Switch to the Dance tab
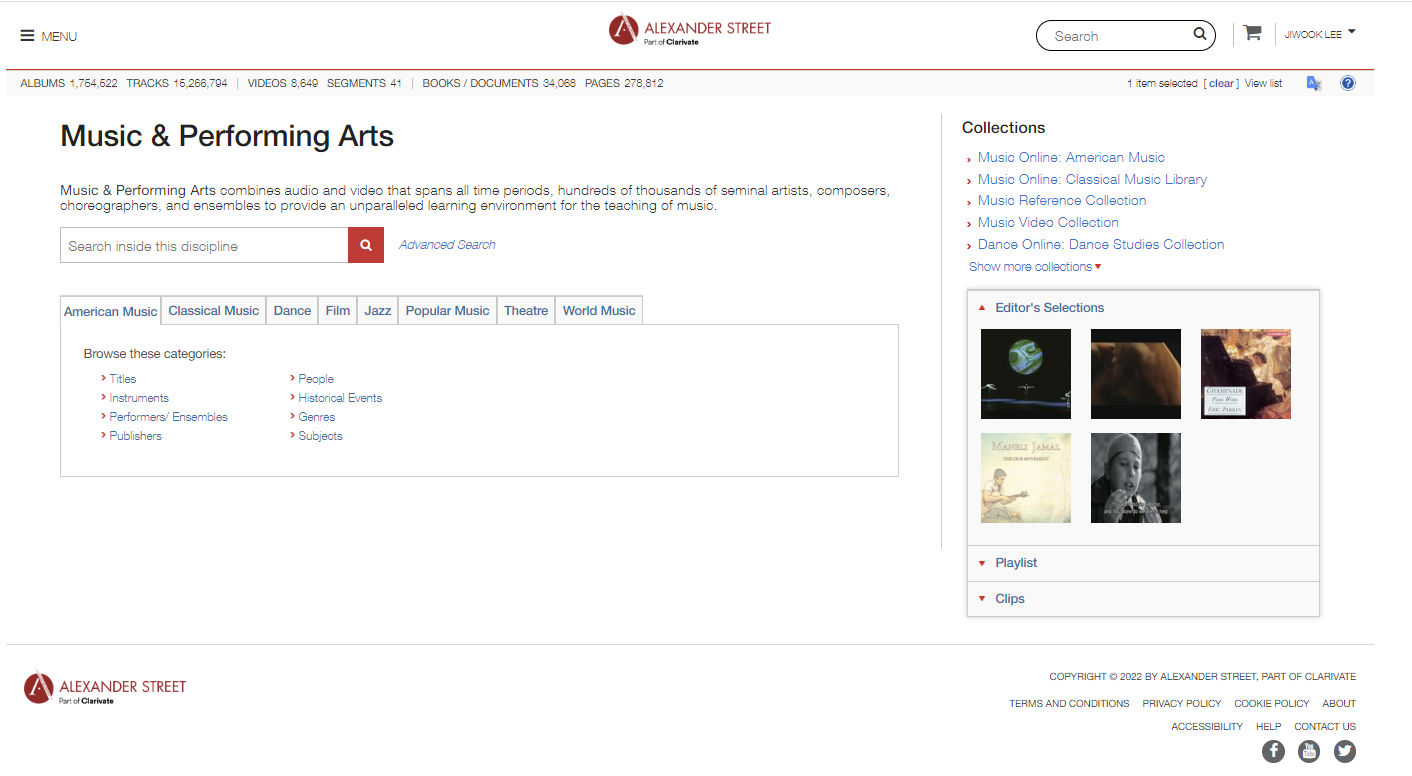 (x=292, y=311)
